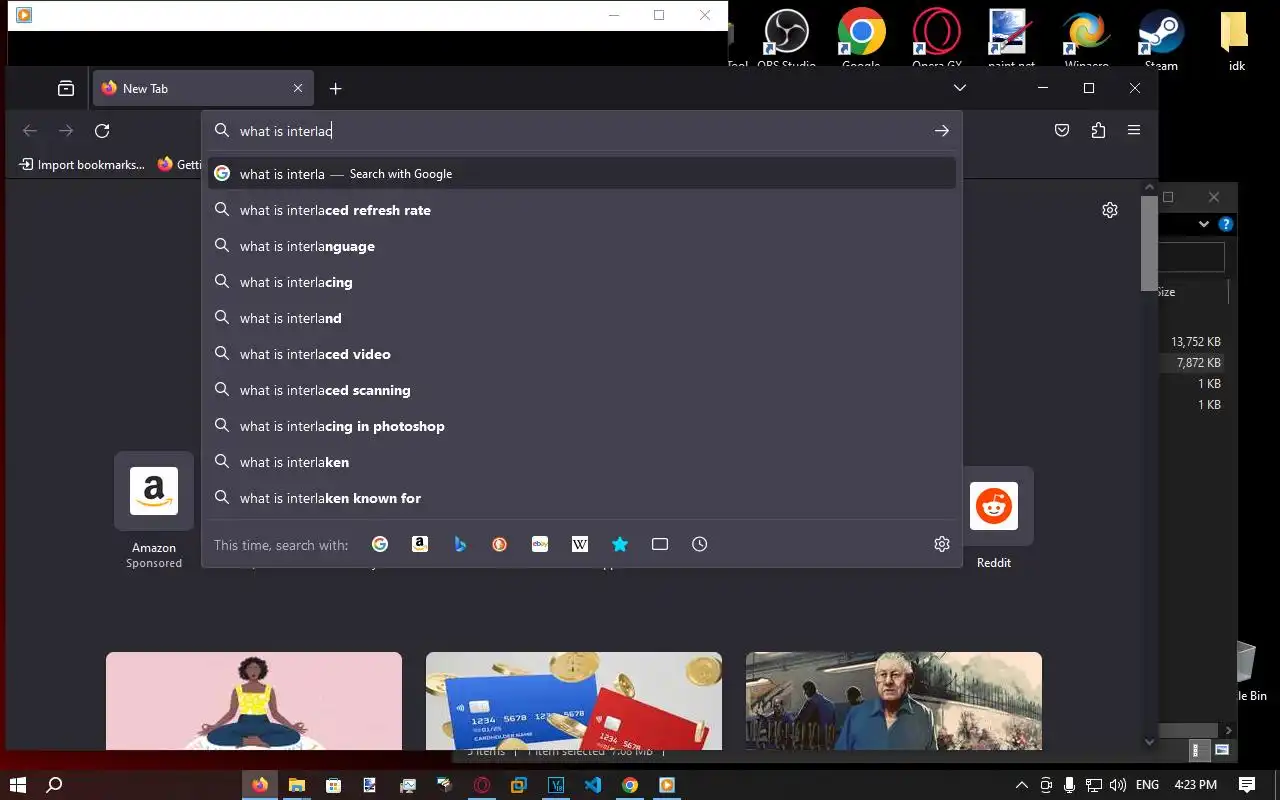The width and height of the screenshot is (1280, 800).
Task: Open the idk folder on desktop
Action: [x=1237, y=40]
